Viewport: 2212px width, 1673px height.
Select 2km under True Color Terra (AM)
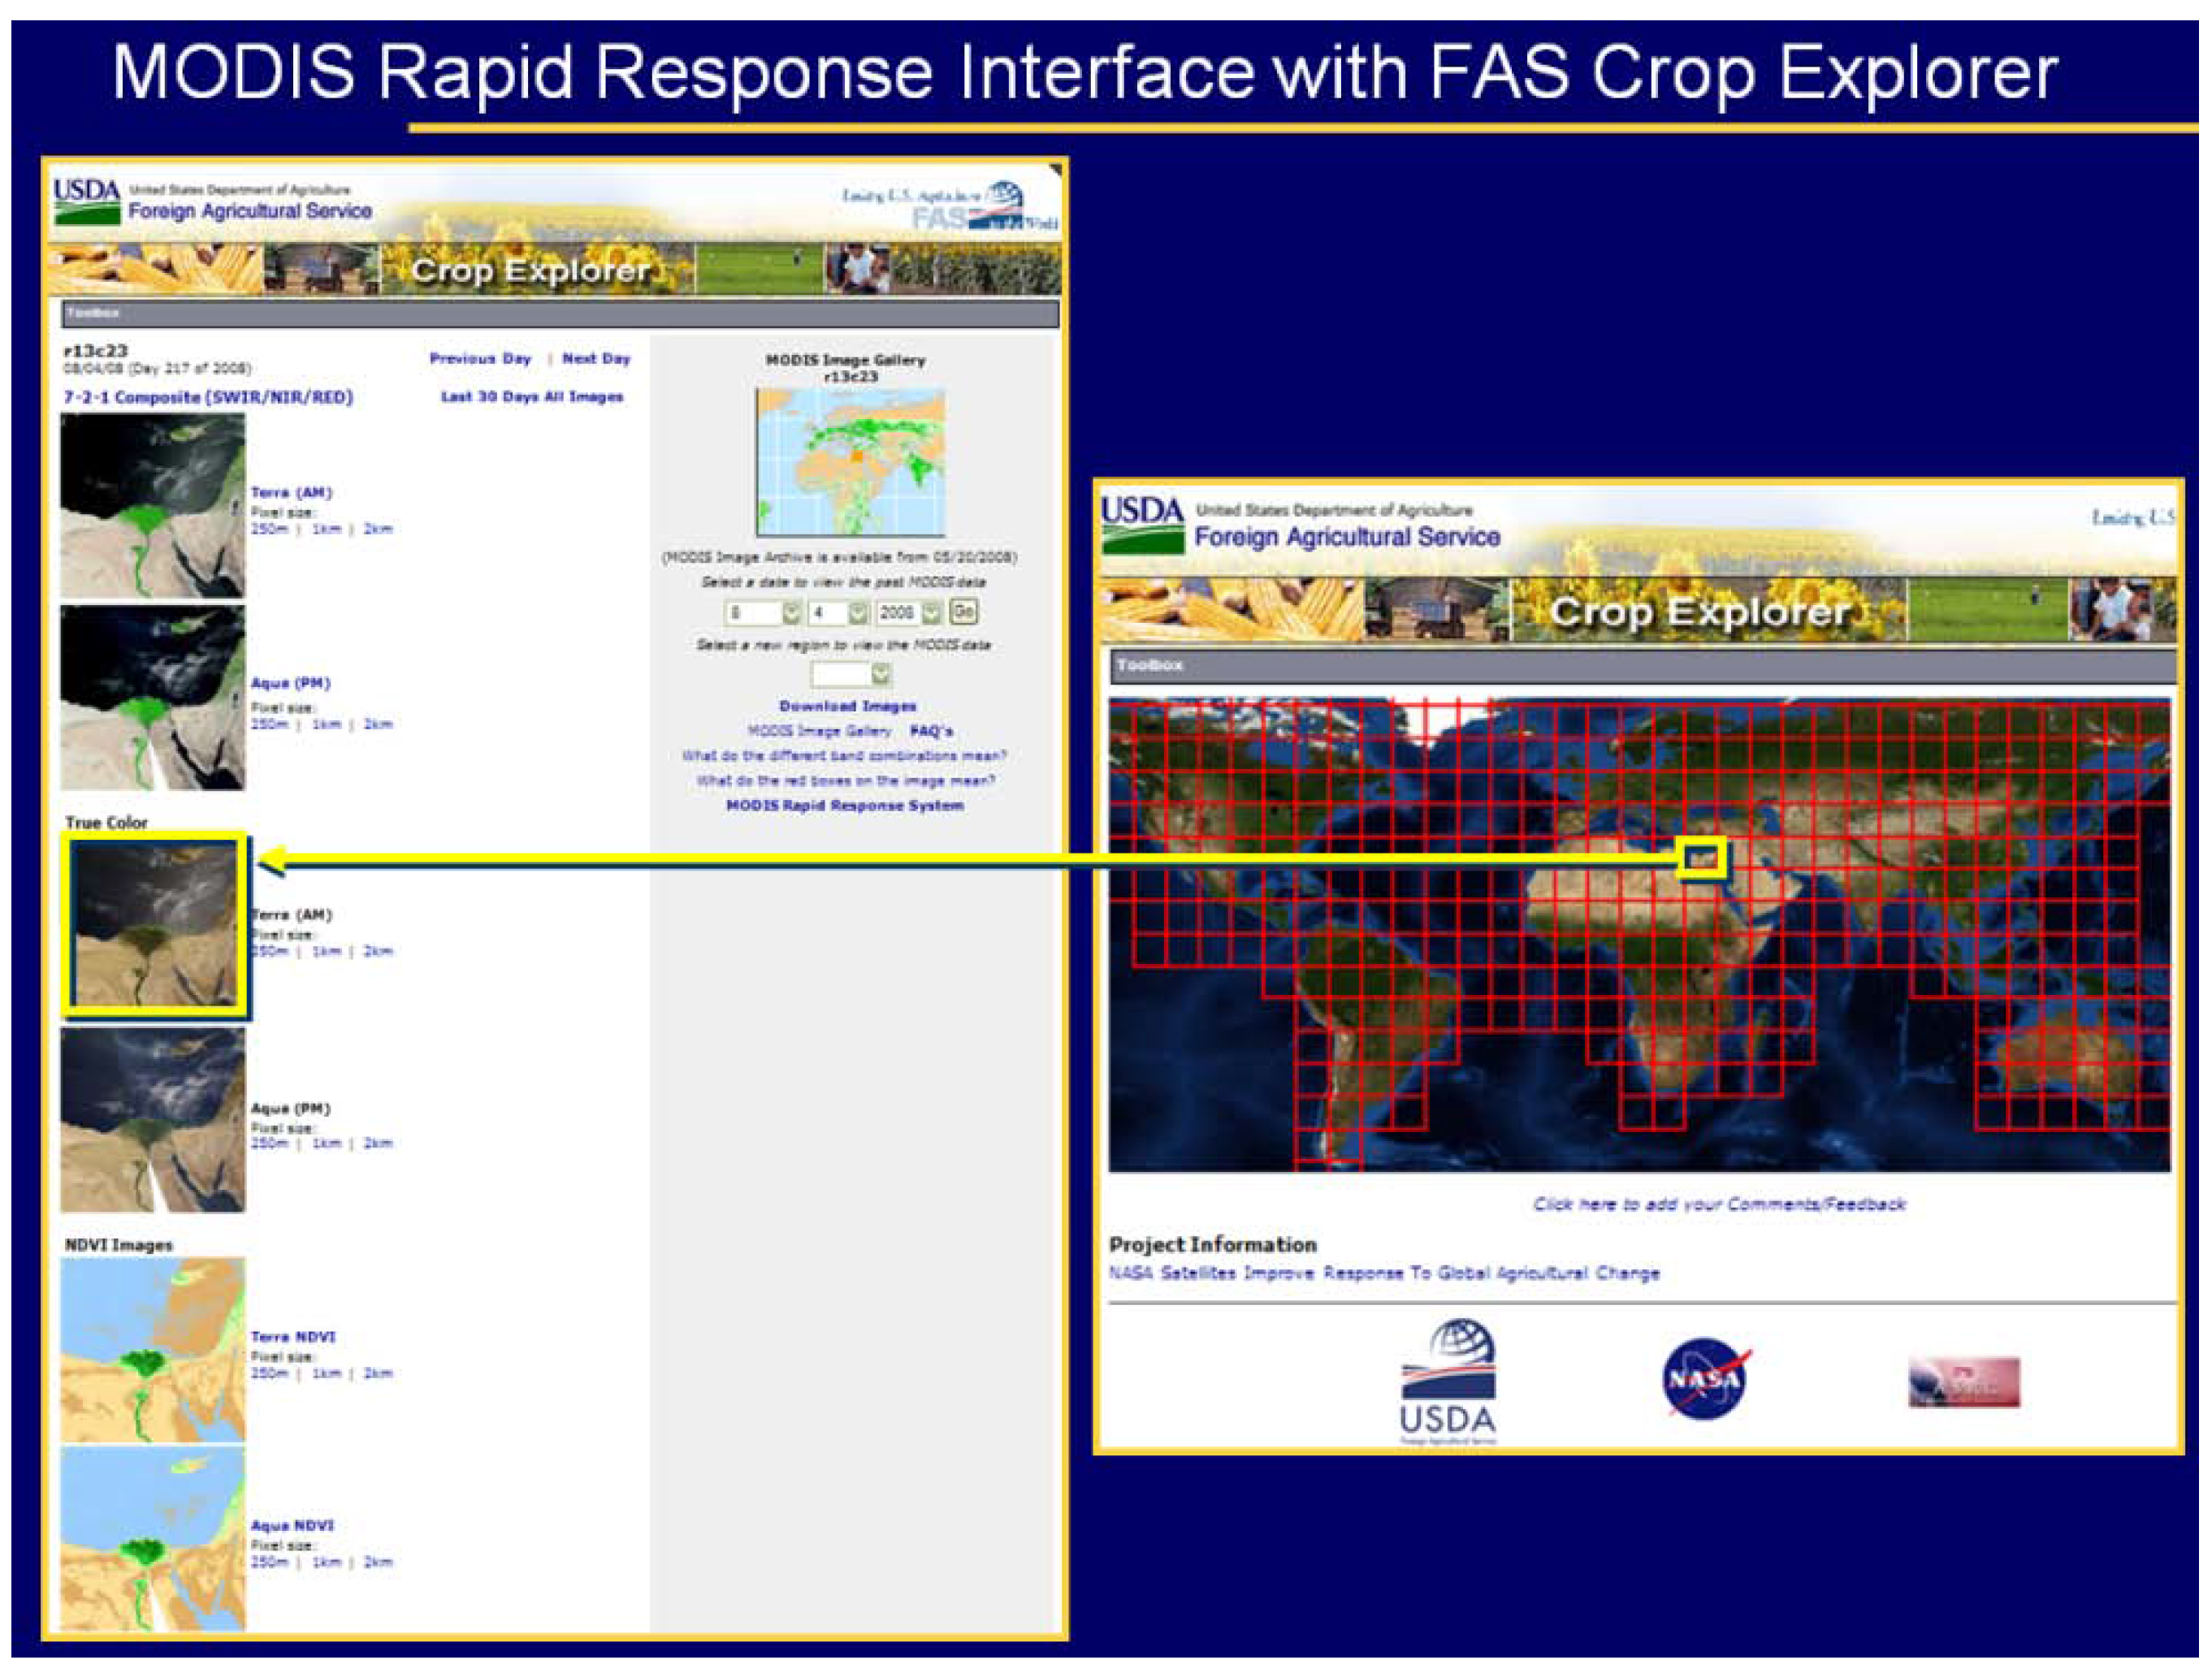(x=378, y=951)
